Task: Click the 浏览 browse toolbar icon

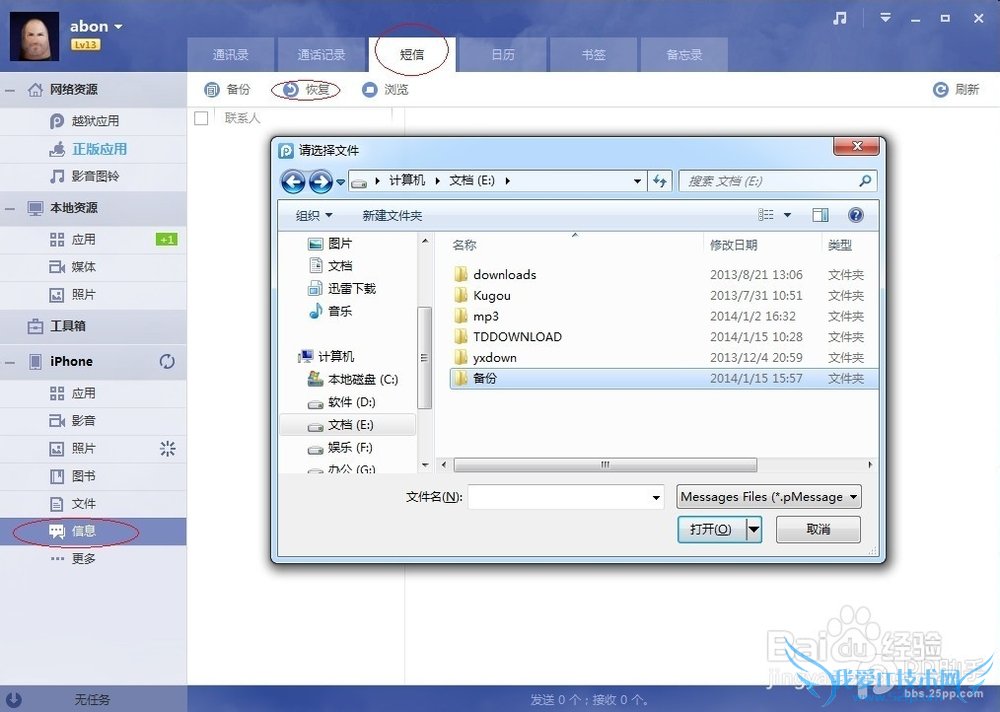Action: (369, 90)
